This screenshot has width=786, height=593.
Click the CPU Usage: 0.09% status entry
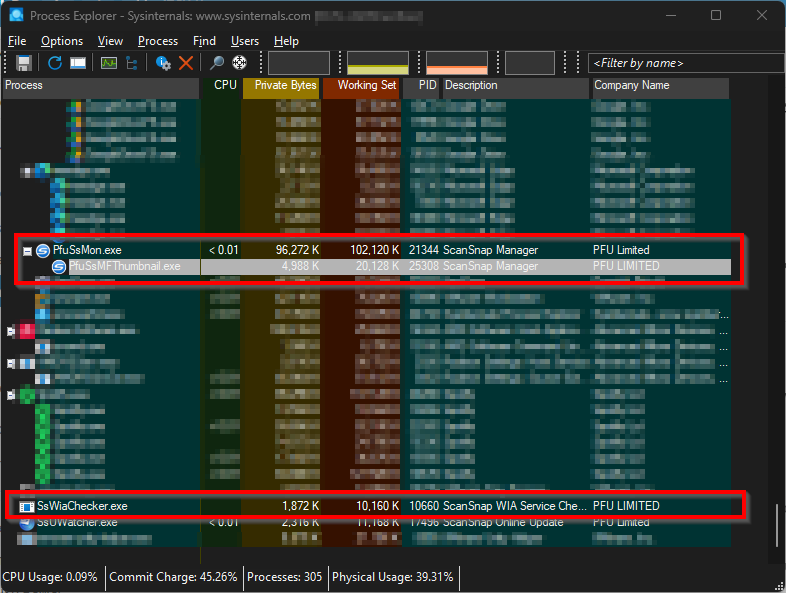point(50,577)
